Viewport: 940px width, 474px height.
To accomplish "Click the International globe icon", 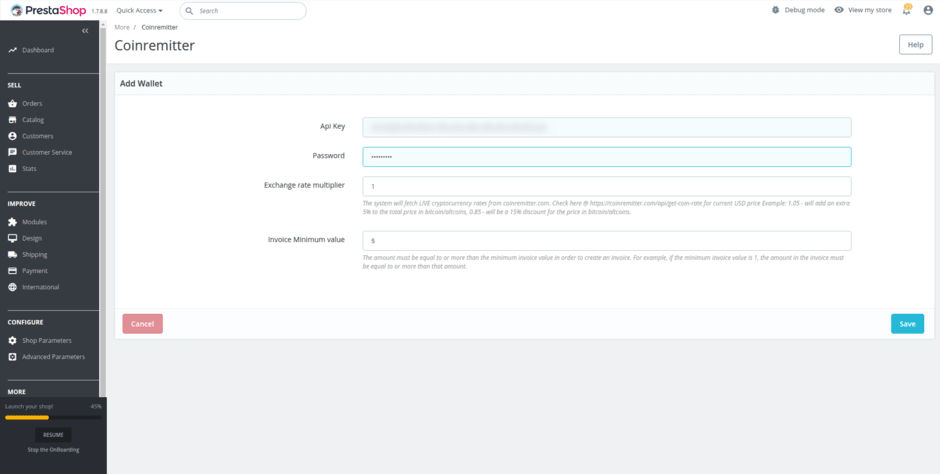I will [x=13, y=287].
